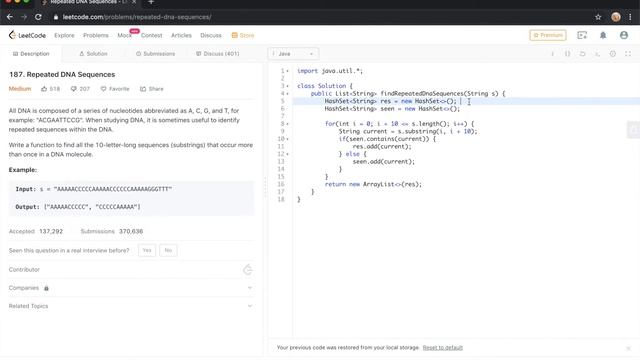This screenshot has height=360, width=640.
Task: Reset code with the revert arrow icon
Action: pyautogui.click(x=582, y=54)
